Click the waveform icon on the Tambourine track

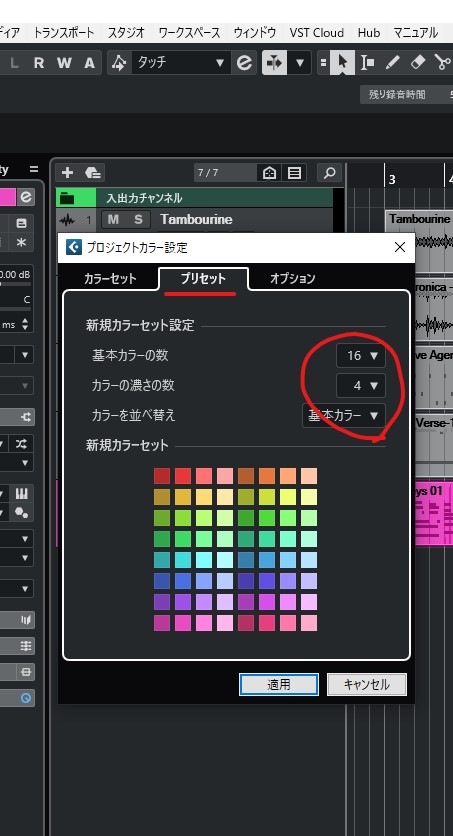(x=67, y=220)
